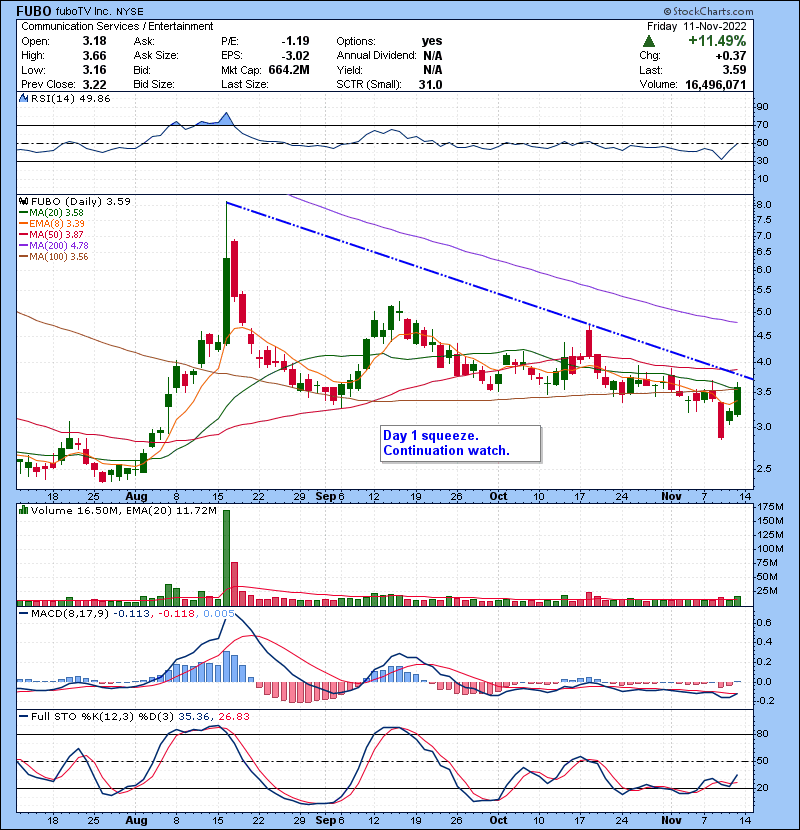
Task: Click the green up-arrow beside +11.49%
Action: pos(649,41)
